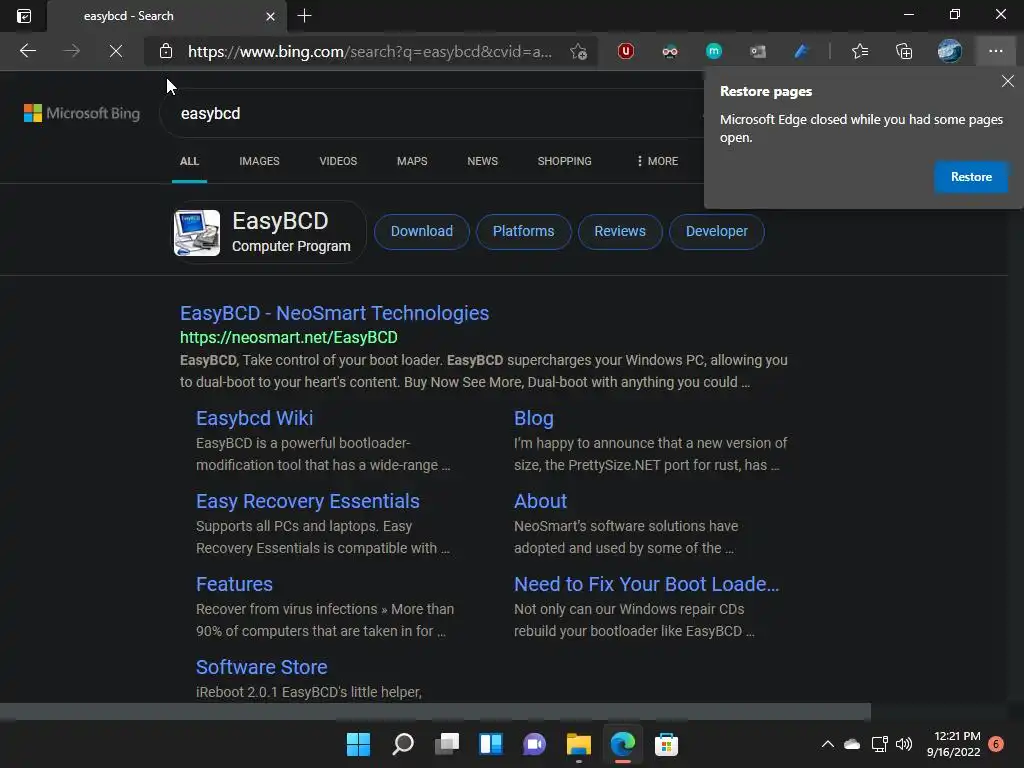Open the Blog sublink
Screen dimensions: 1024x768
tap(534, 418)
